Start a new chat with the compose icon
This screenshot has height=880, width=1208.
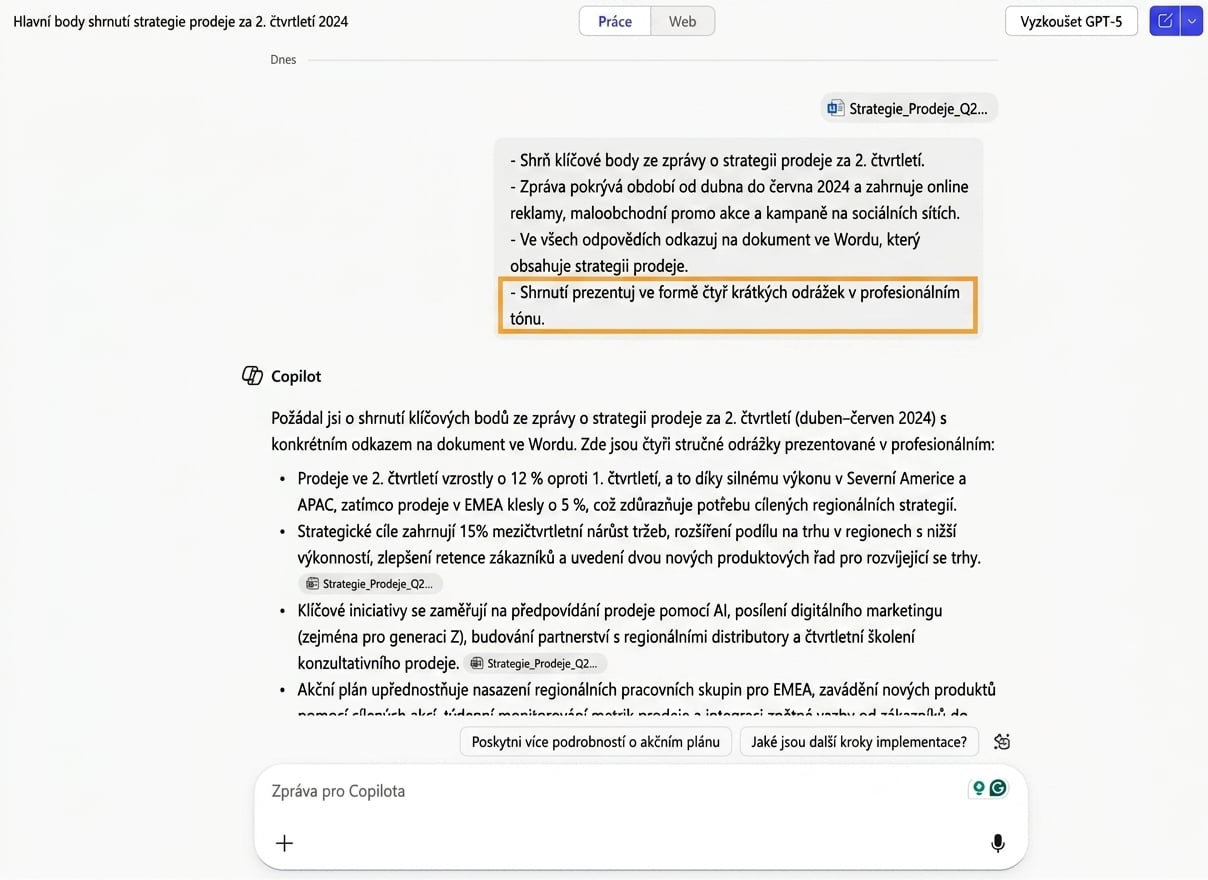tap(1165, 21)
